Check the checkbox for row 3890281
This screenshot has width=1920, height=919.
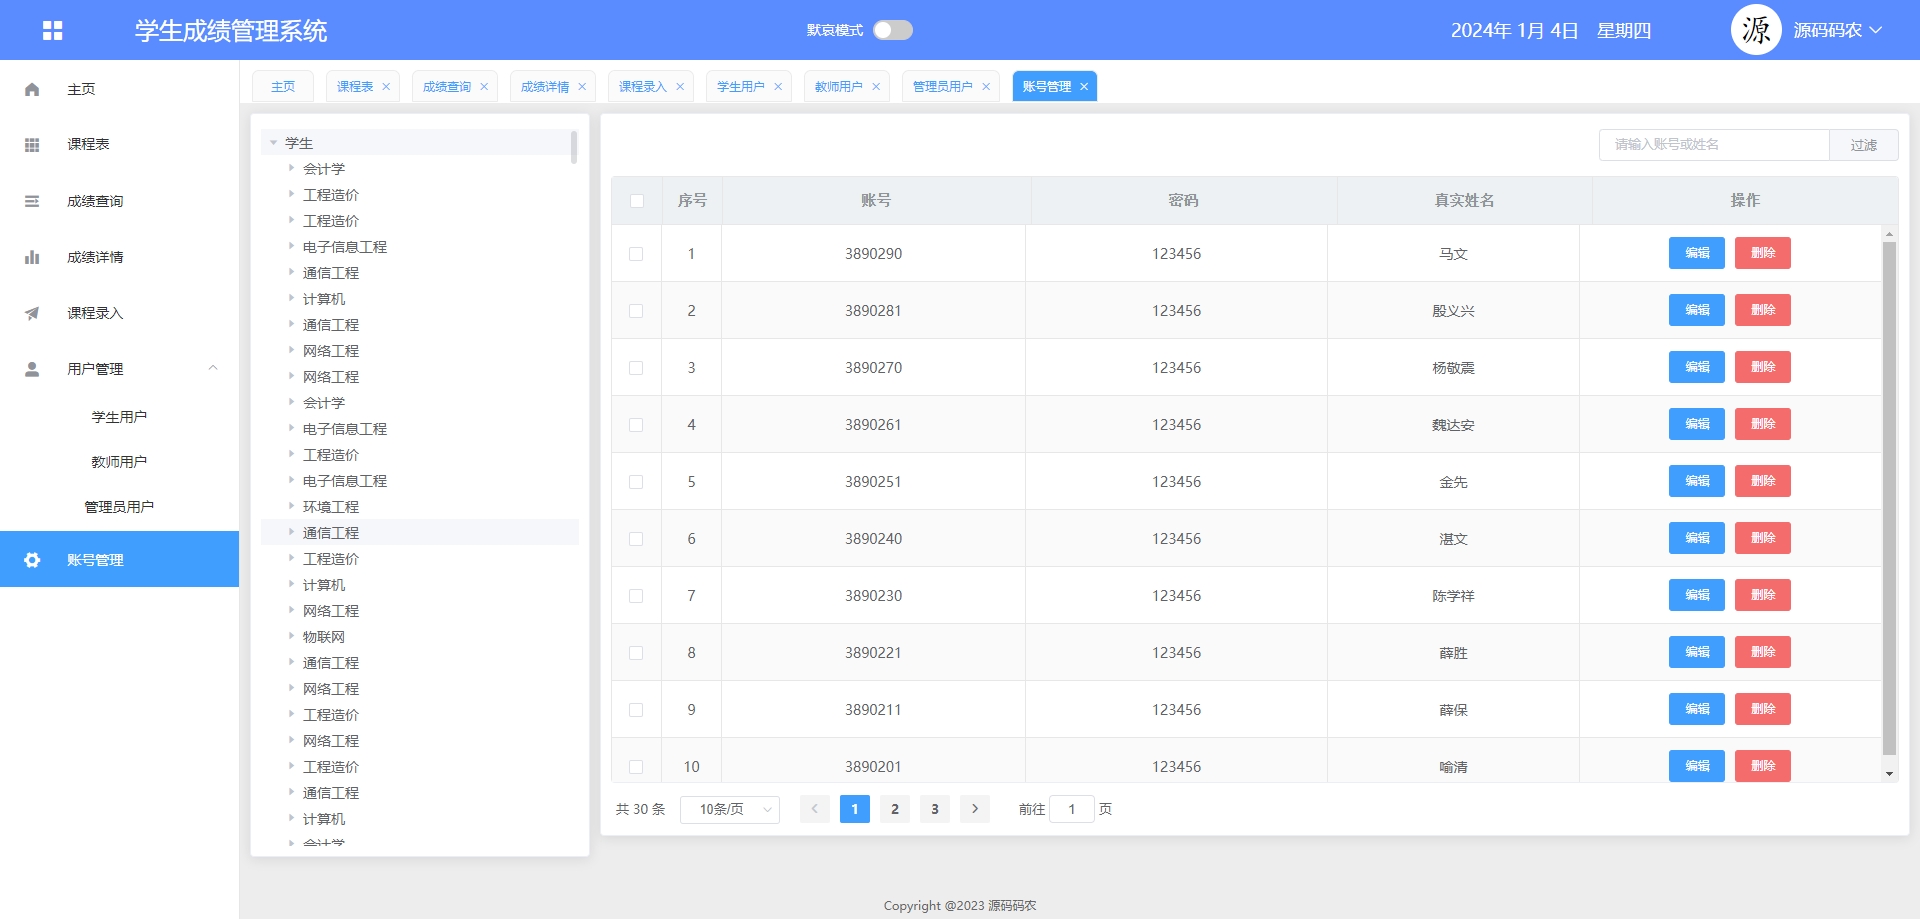pyautogui.click(x=636, y=311)
